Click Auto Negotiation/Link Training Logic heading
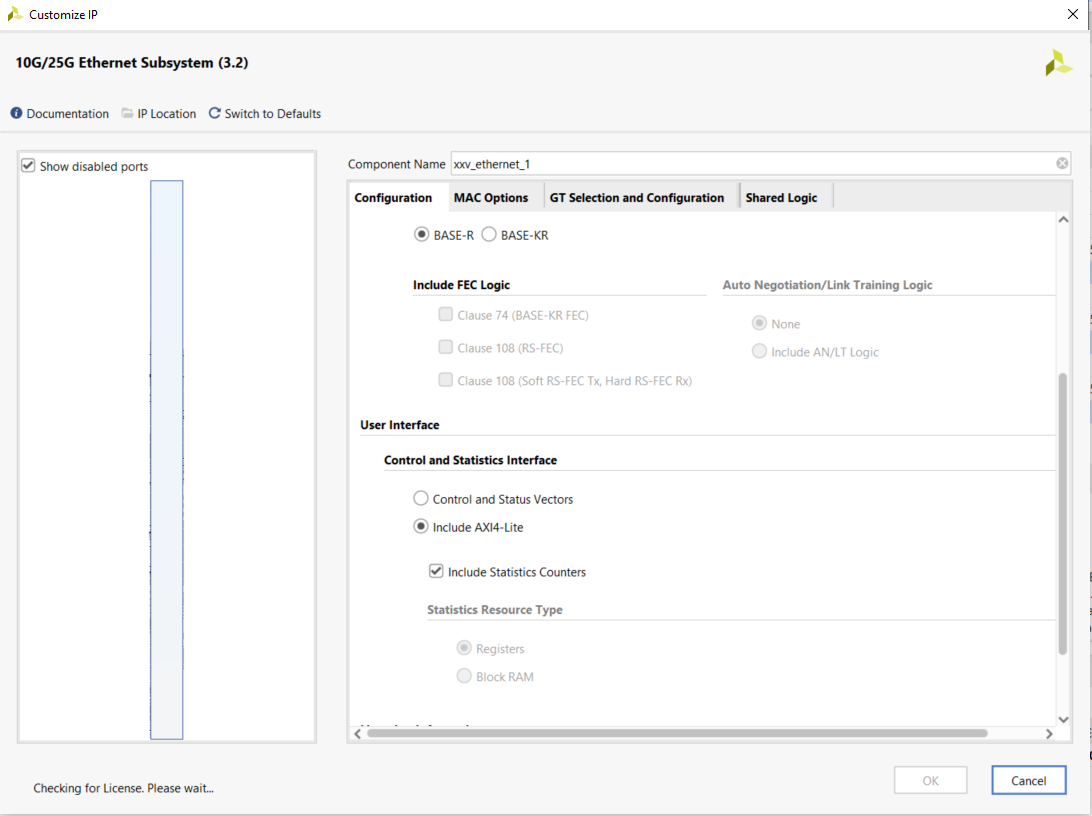This screenshot has width=1092, height=816. click(827, 285)
